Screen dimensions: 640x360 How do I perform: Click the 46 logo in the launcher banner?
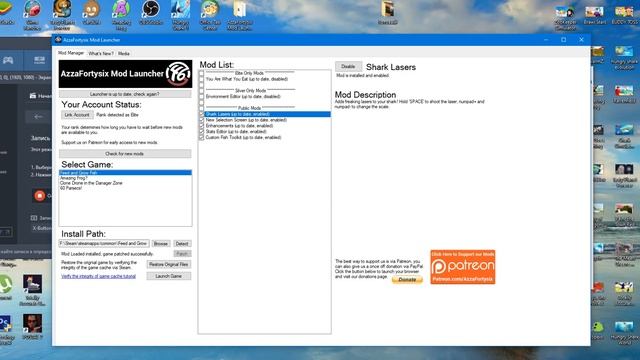[178, 74]
